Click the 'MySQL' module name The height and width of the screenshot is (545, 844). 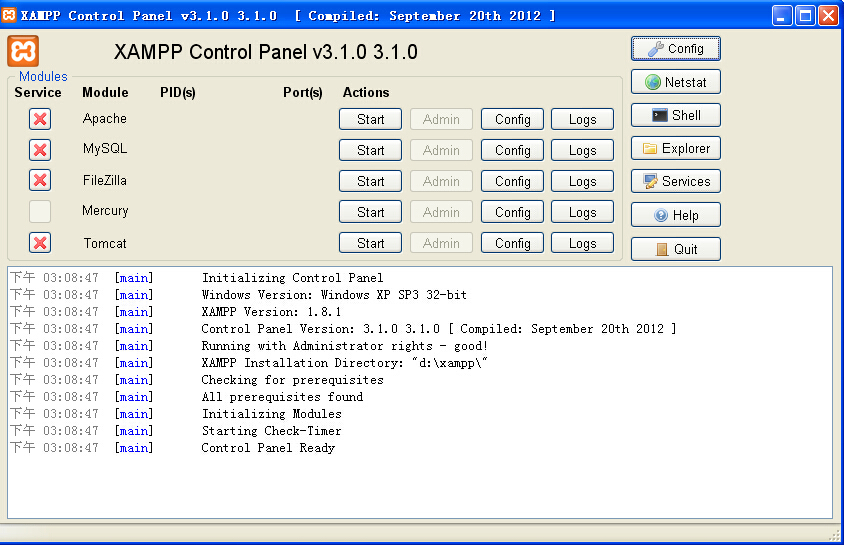pos(105,148)
